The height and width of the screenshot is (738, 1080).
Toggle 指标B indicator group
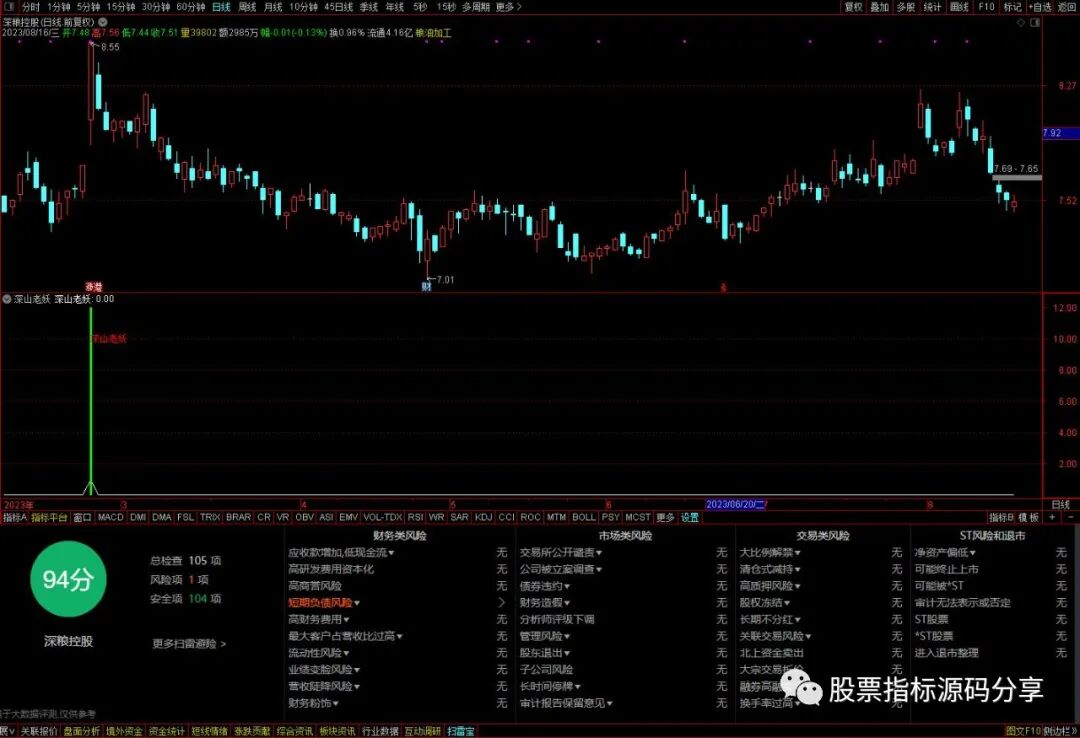coord(1001,517)
